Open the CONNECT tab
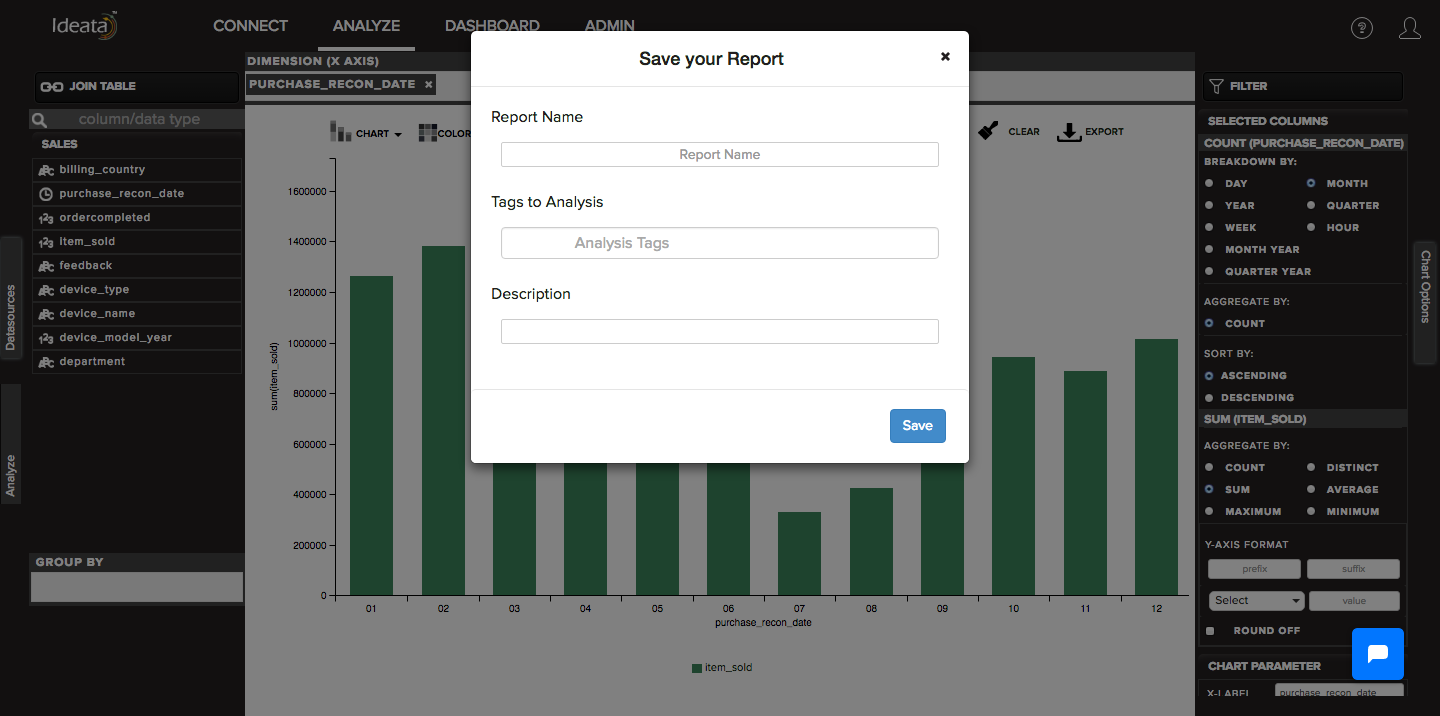This screenshot has height=716, width=1440. click(250, 26)
